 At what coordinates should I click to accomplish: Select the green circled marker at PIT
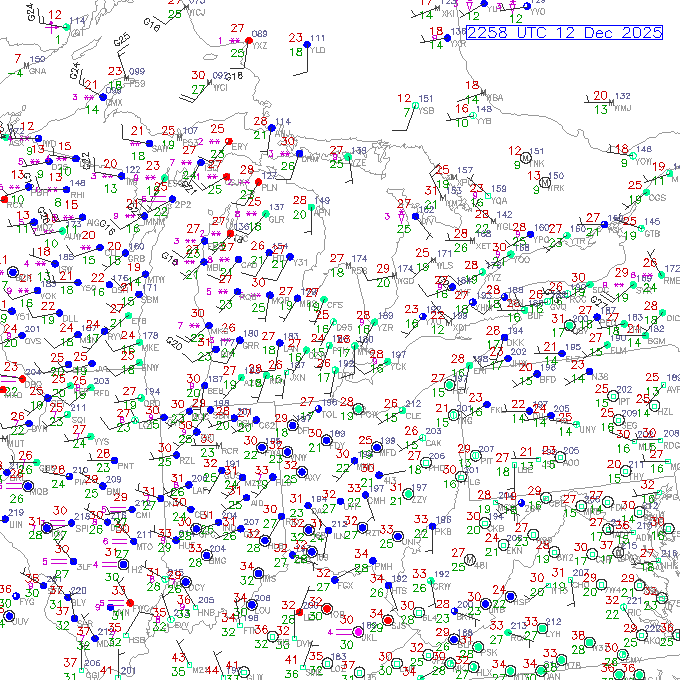point(475,455)
